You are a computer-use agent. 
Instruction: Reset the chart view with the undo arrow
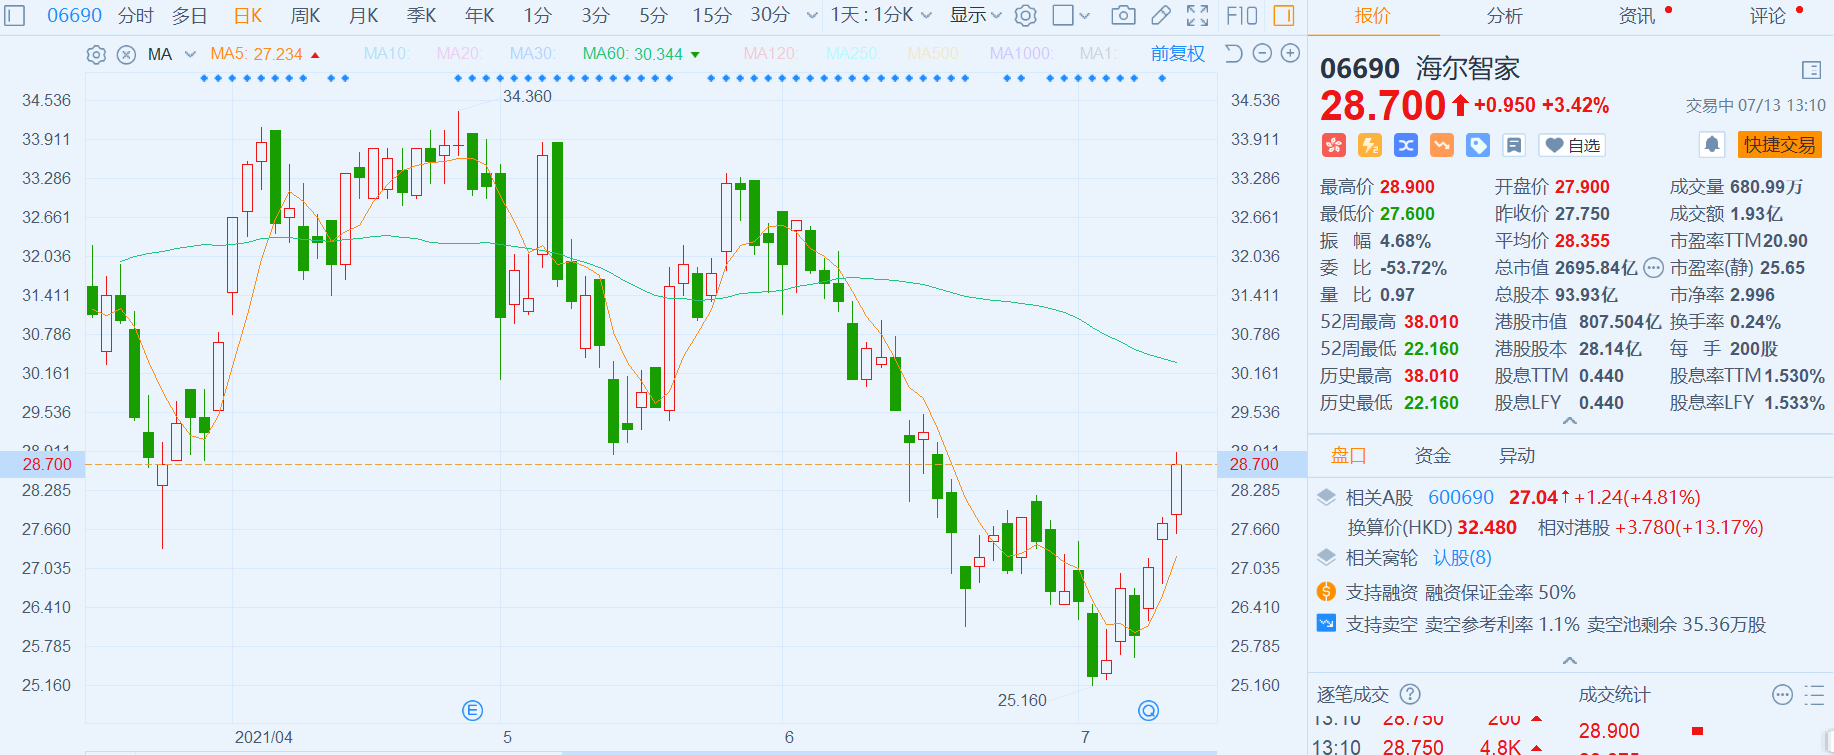(1234, 53)
